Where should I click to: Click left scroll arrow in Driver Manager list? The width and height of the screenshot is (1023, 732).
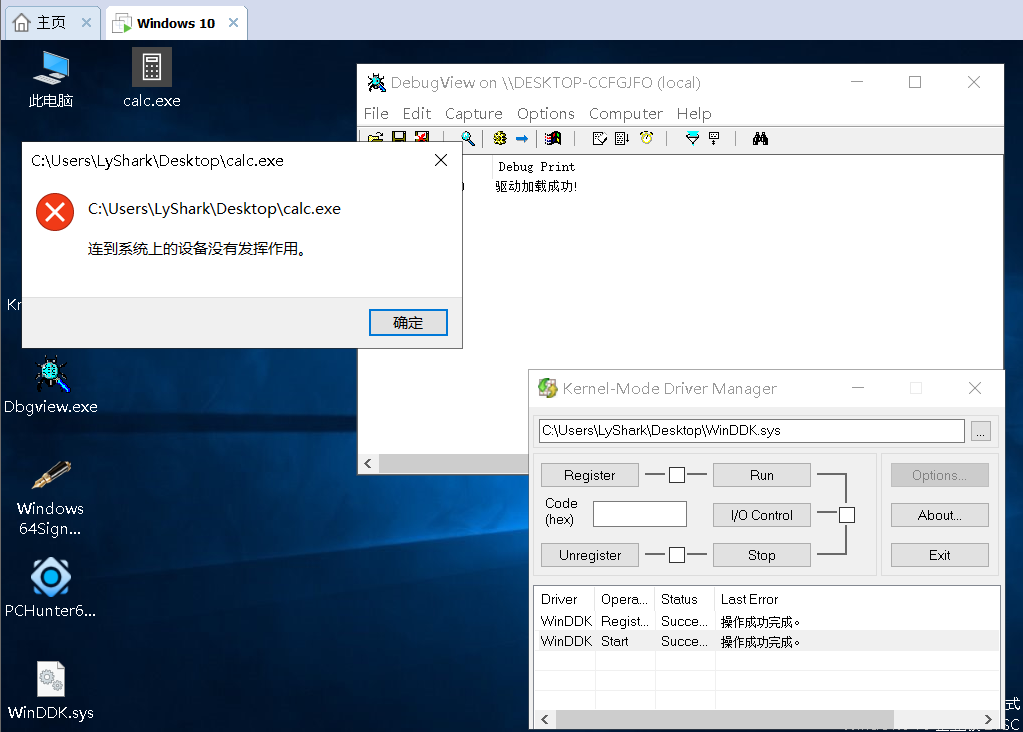tap(545, 719)
